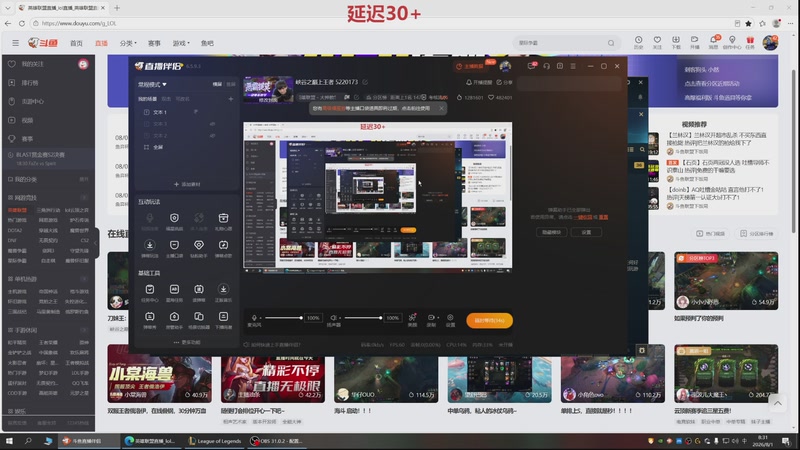This screenshot has height=450, width=800.
Task: Adjust the speaker volume slider
Action: tap(363, 318)
